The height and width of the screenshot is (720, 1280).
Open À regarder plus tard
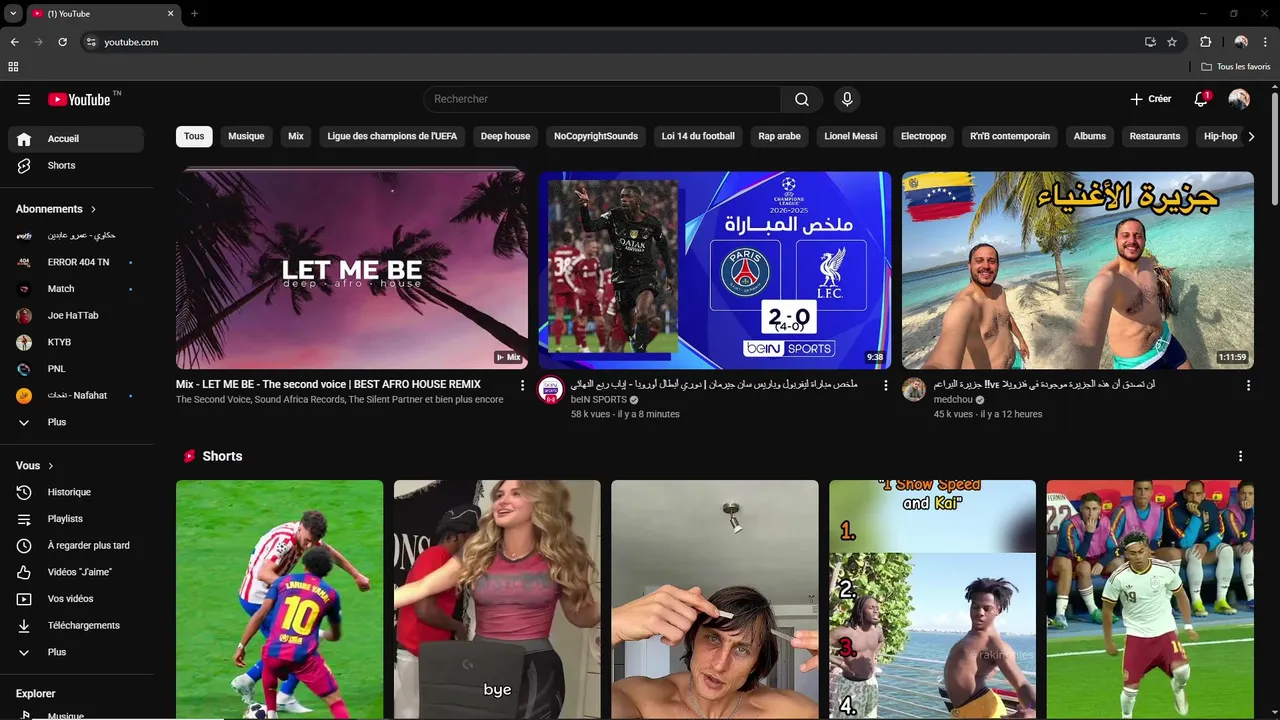coord(76,545)
